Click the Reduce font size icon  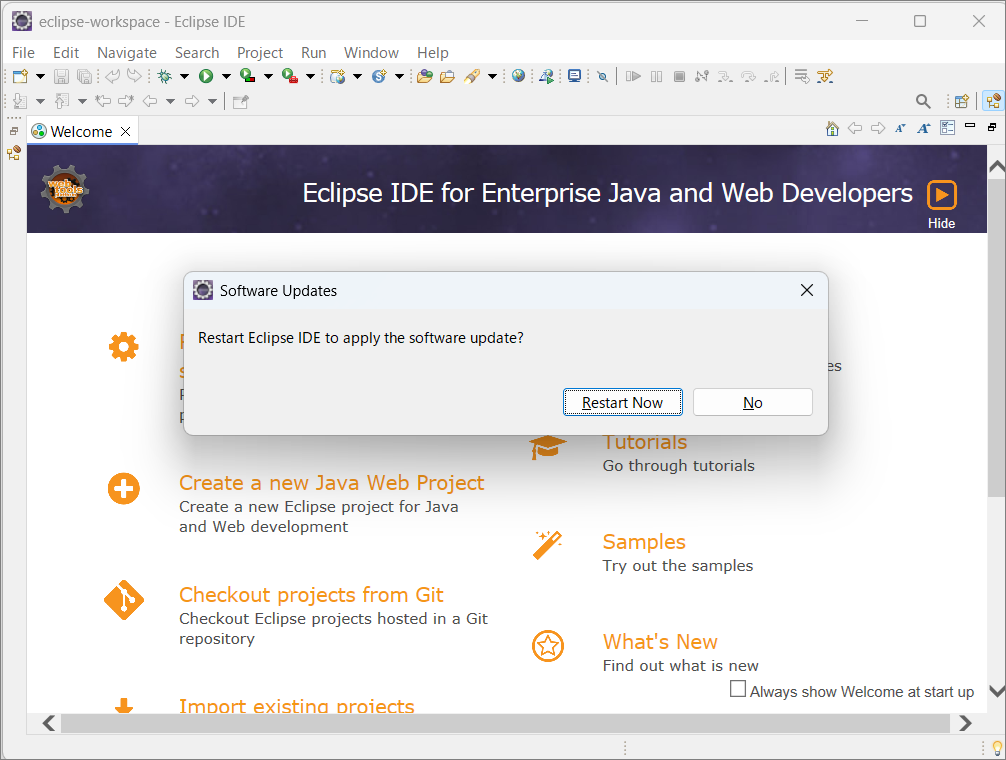pos(900,128)
